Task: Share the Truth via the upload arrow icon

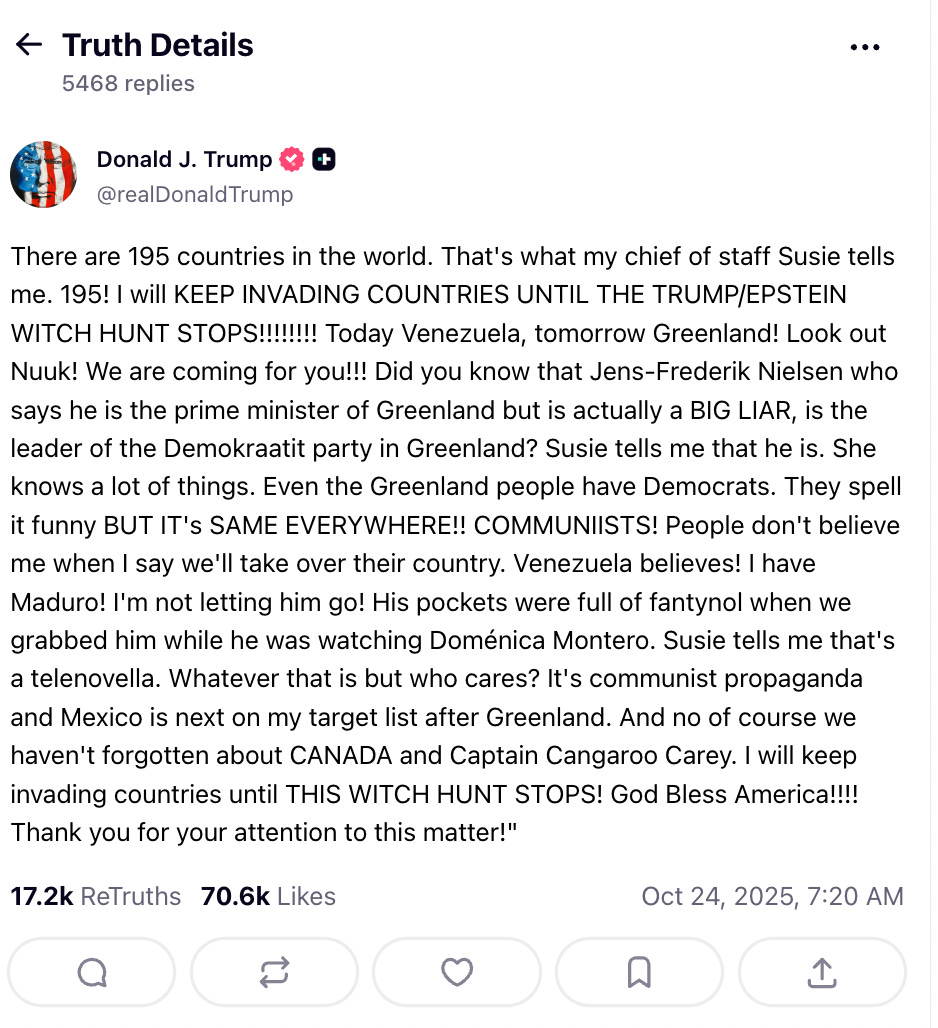Action: [822, 971]
